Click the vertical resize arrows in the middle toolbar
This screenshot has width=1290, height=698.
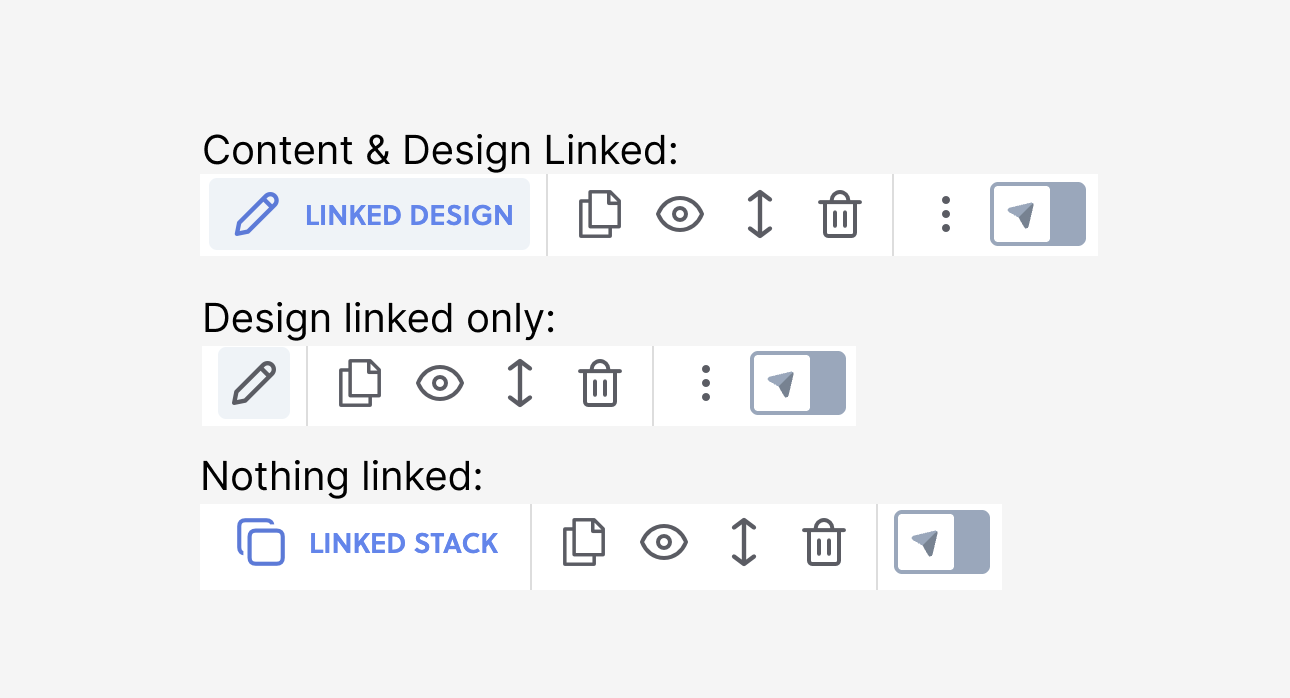(519, 384)
